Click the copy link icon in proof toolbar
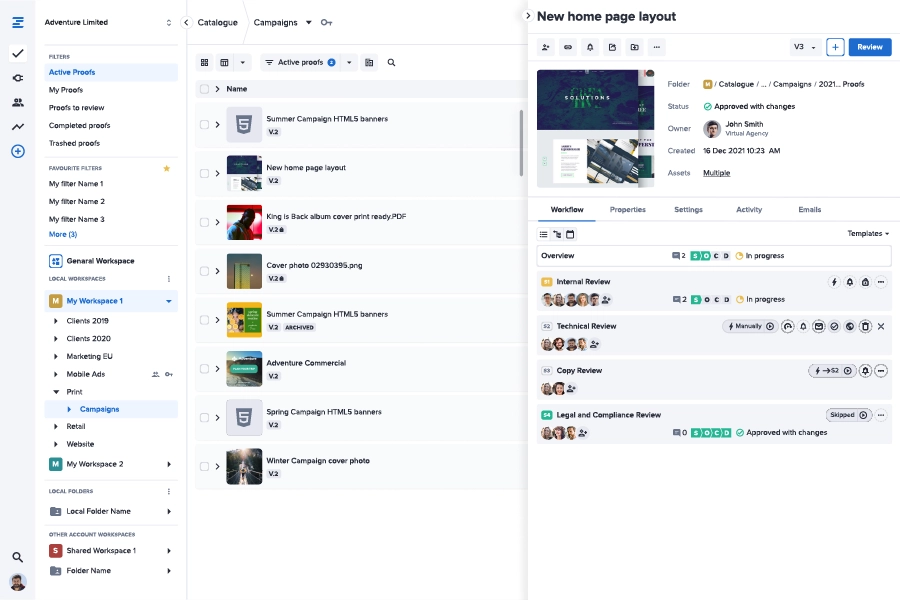This screenshot has height=600, width=900. pos(568,47)
